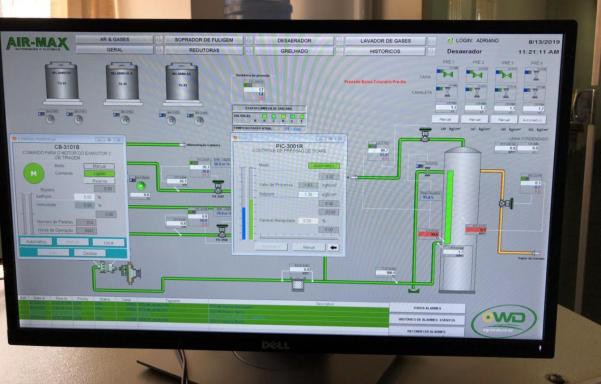Screen dimensions: 601x384
Task: Click the filter symbol on the bottom green pipe
Action: point(297,284)
